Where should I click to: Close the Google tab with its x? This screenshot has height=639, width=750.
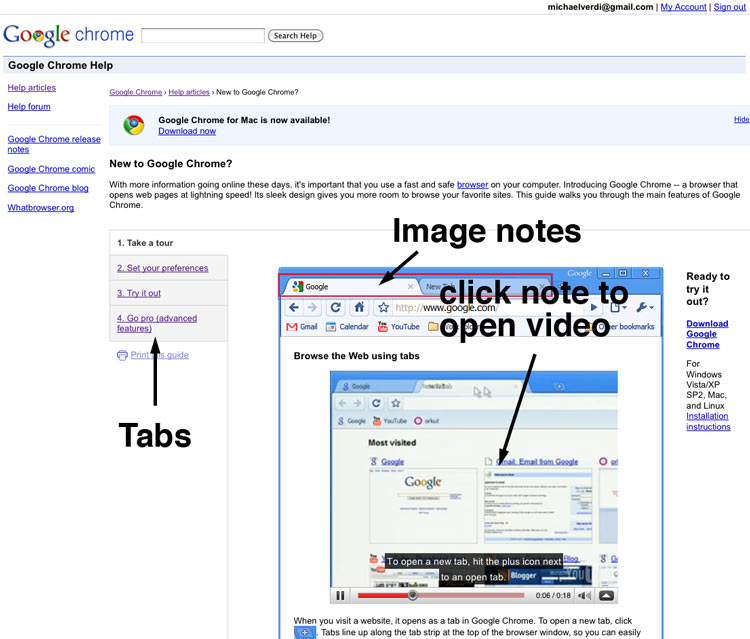coord(410,286)
